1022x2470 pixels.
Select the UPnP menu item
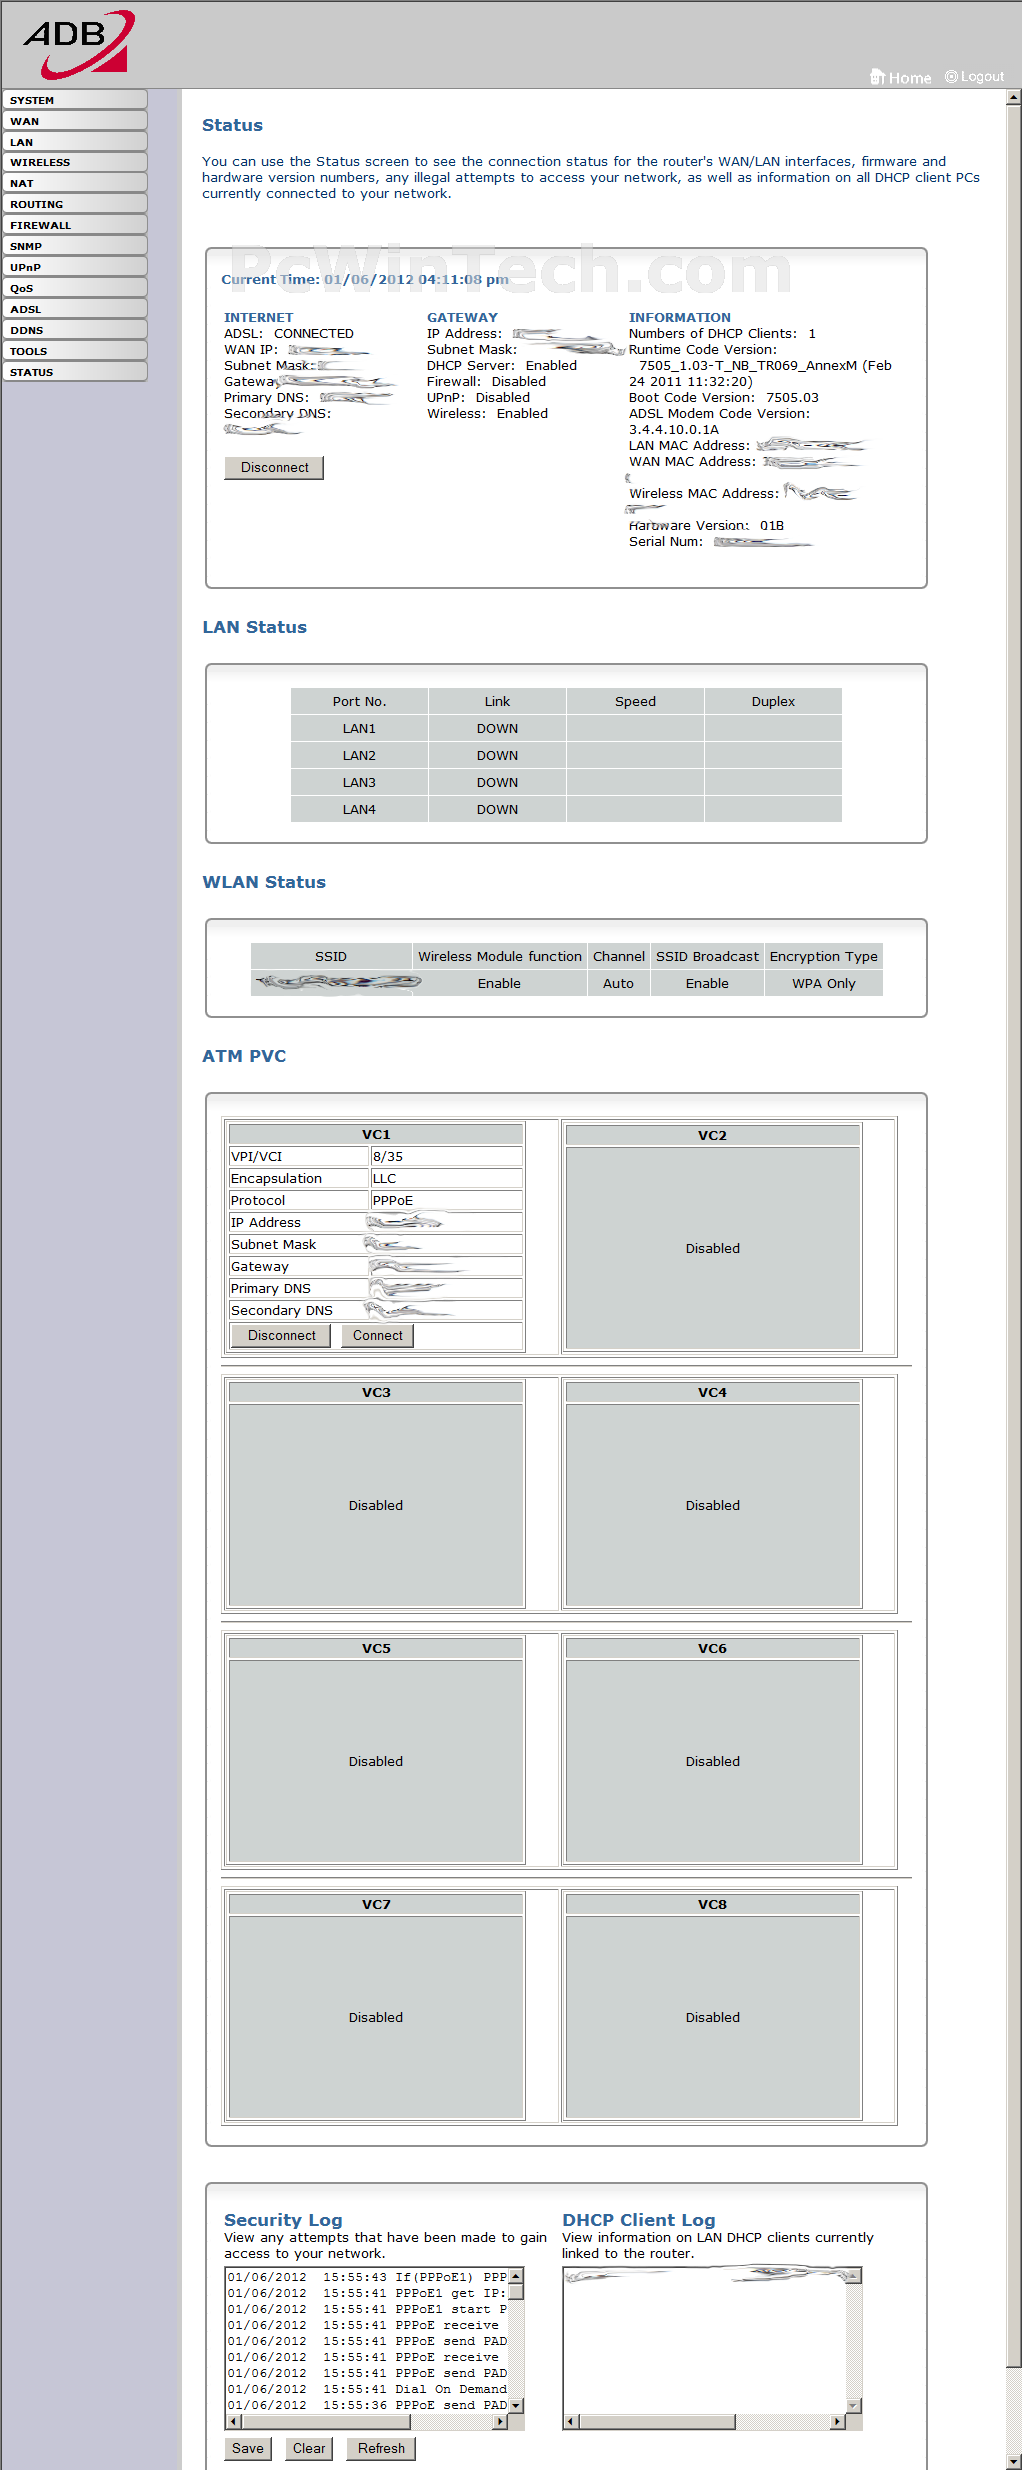[75, 267]
